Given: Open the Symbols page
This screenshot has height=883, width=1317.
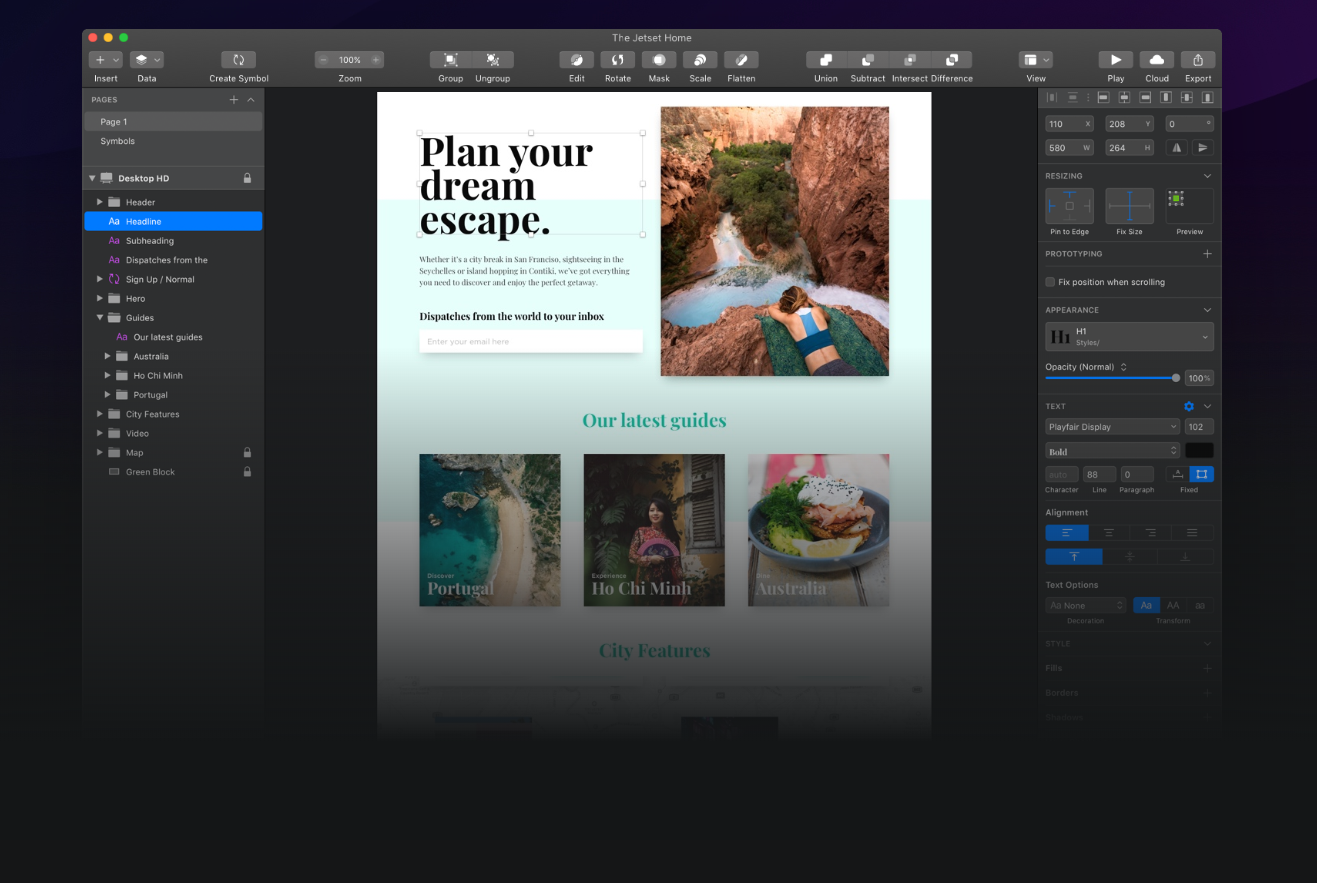Looking at the screenshot, I should tap(173, 141).
